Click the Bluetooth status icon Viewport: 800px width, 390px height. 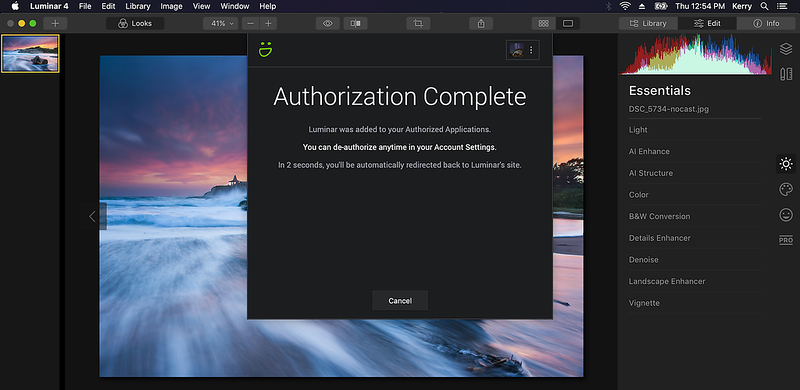point(608,6)
